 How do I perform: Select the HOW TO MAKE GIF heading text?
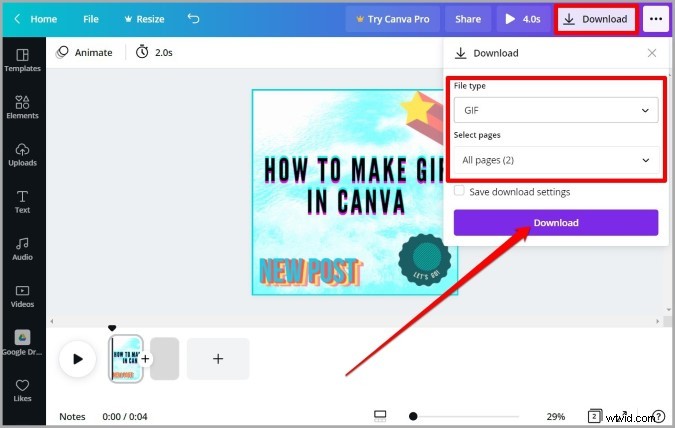[x=355, y=186]
